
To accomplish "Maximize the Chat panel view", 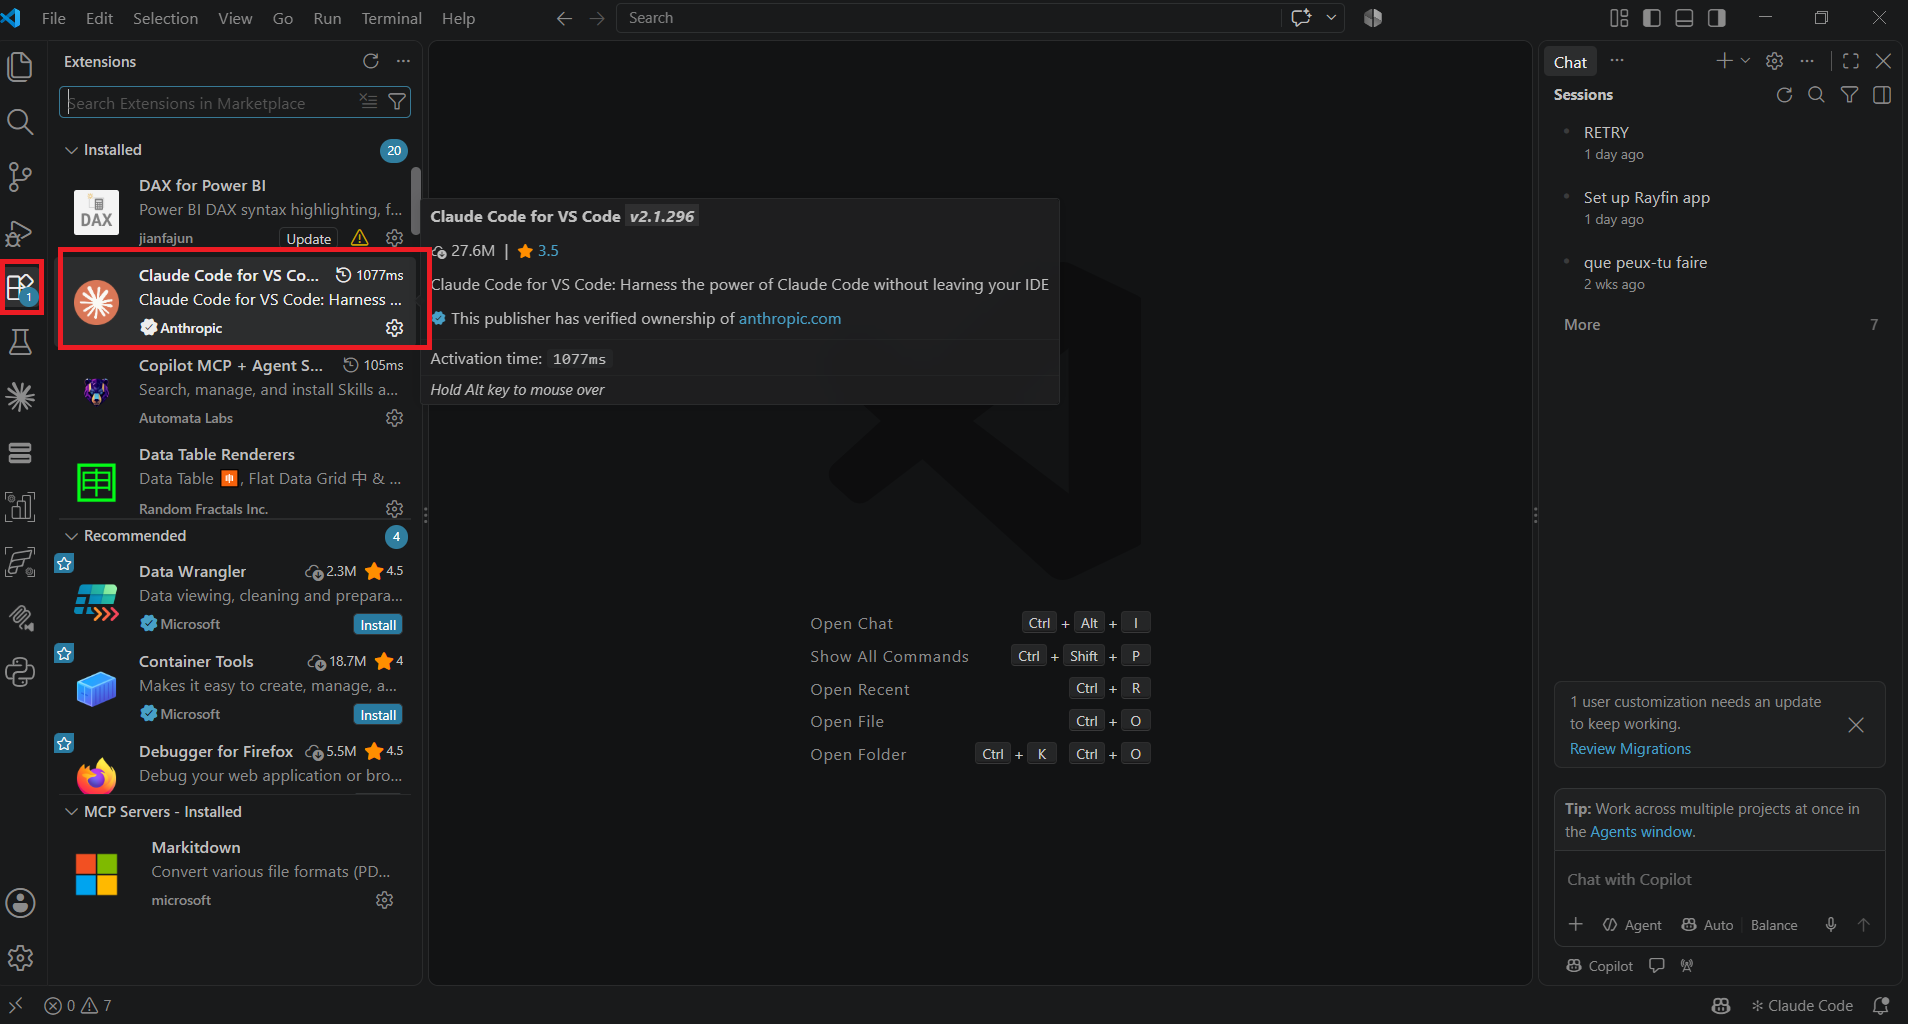I will tap(1851, 61).
